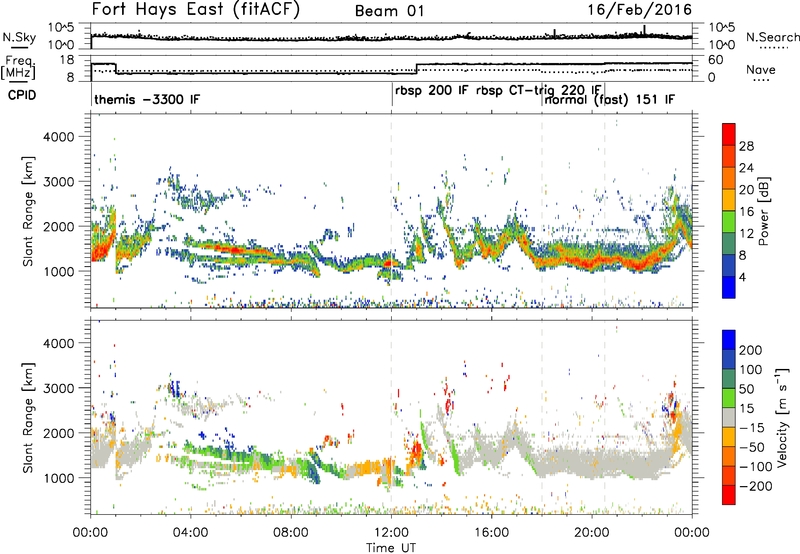The height and width of the screenshot is (554, 800).
Task: Click the '18' frequency axis tick
Action: (x=67, y=60)
